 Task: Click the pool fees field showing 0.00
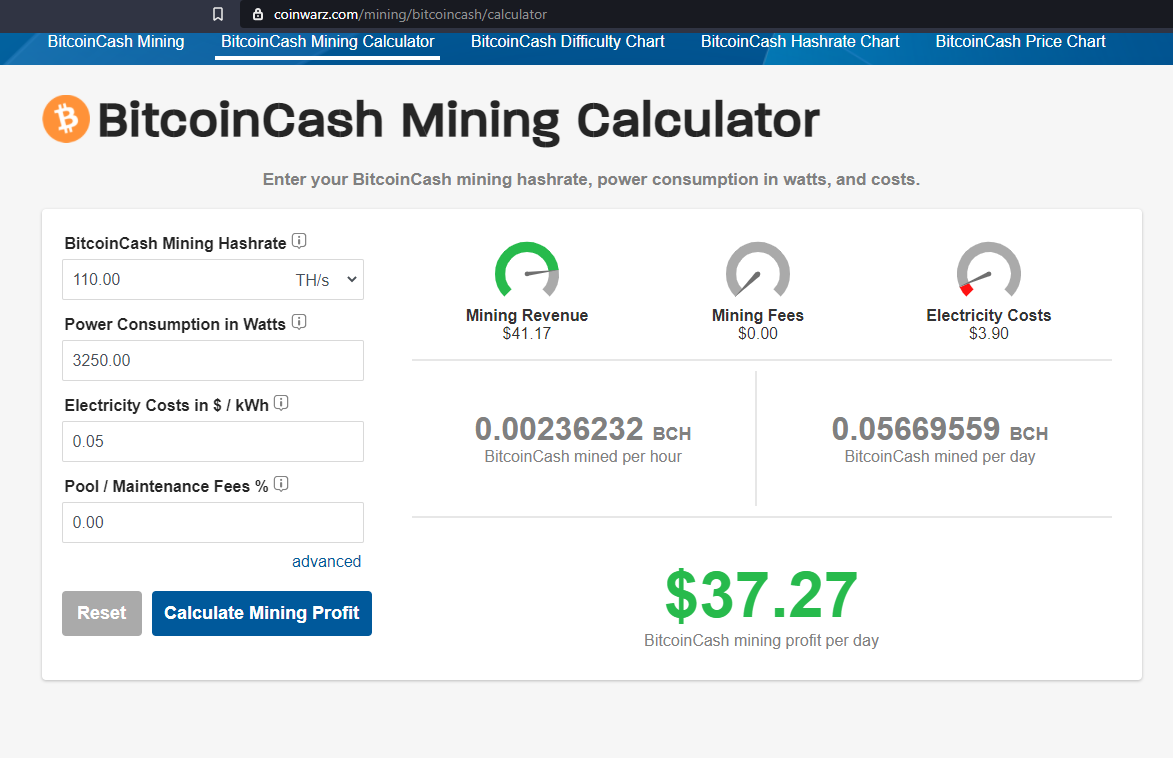[x=213, y=522]
